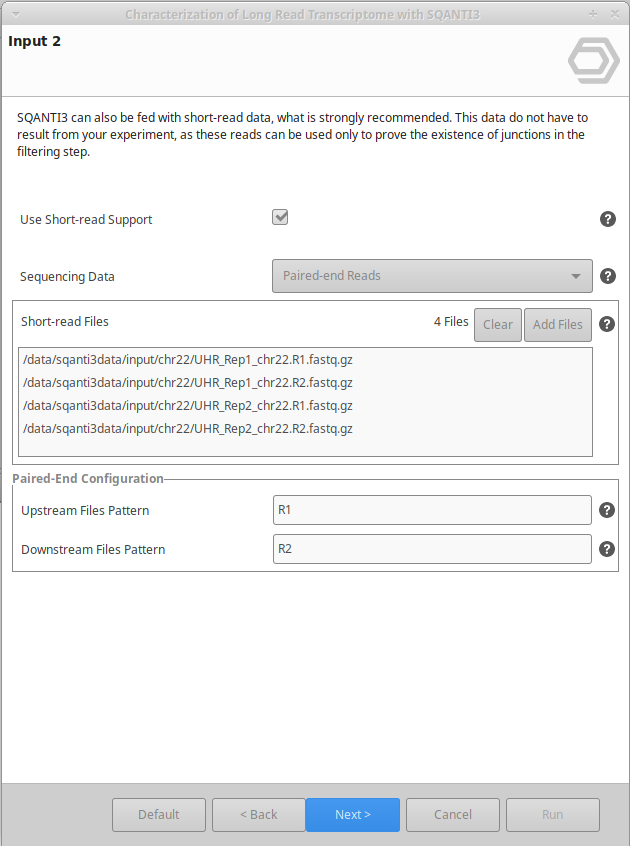The height and width of the screenshot is (846, 630).
Task: Open help for Upstream Files Pattern
Action: (607, 511)
